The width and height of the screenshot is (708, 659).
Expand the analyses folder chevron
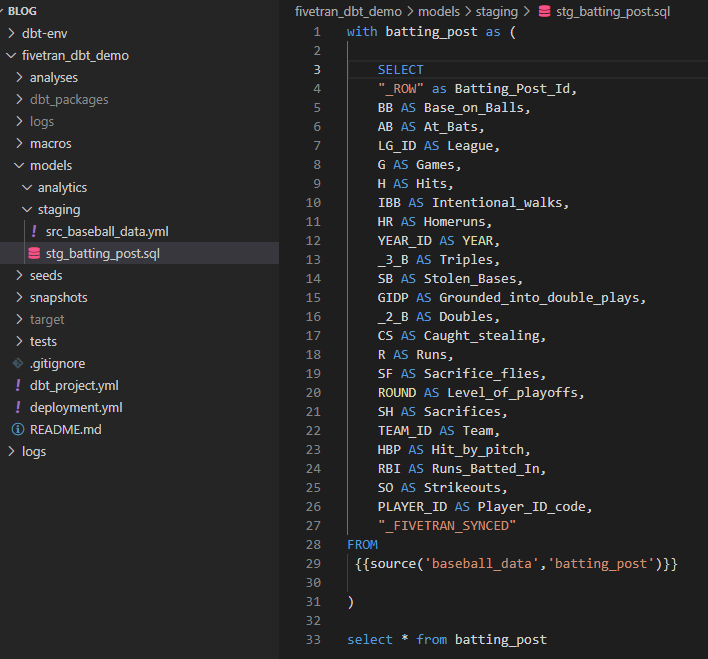click(19, 77)
